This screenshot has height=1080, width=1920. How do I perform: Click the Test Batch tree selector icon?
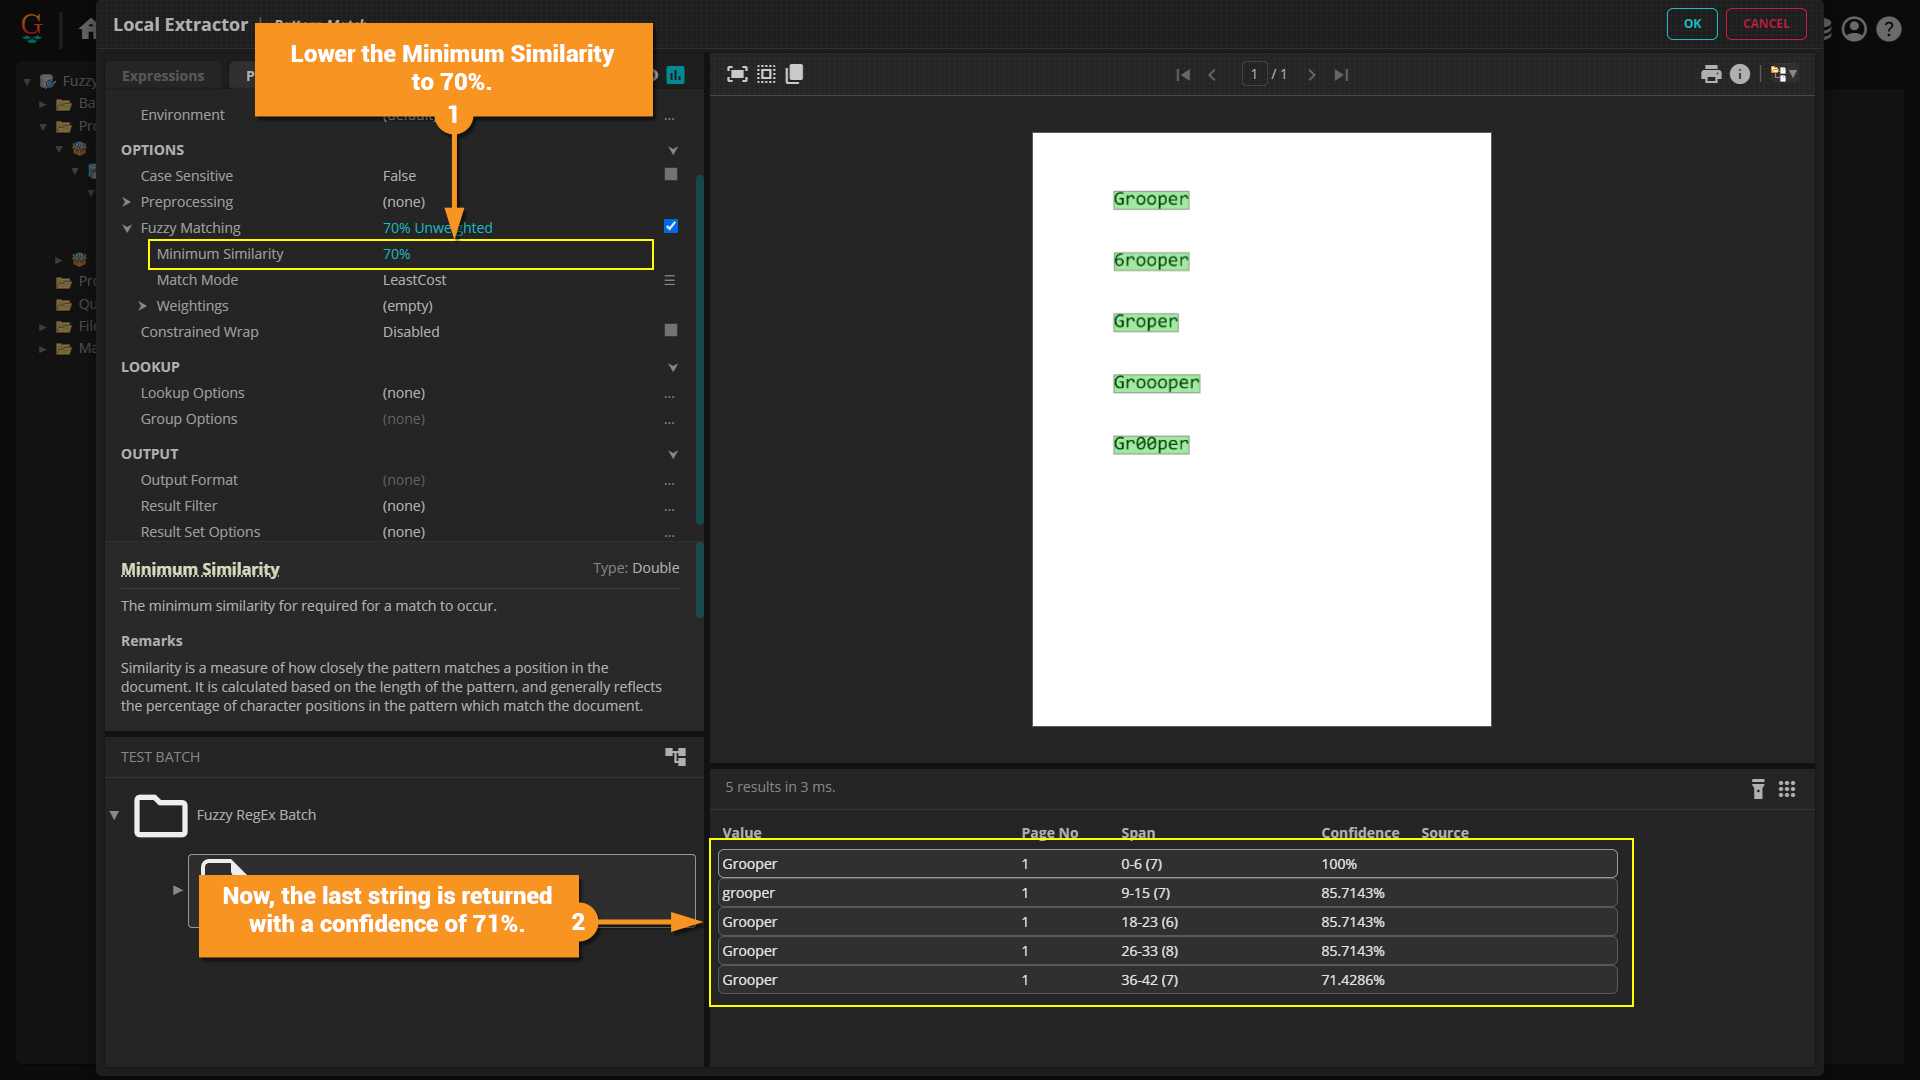(676, 757)
